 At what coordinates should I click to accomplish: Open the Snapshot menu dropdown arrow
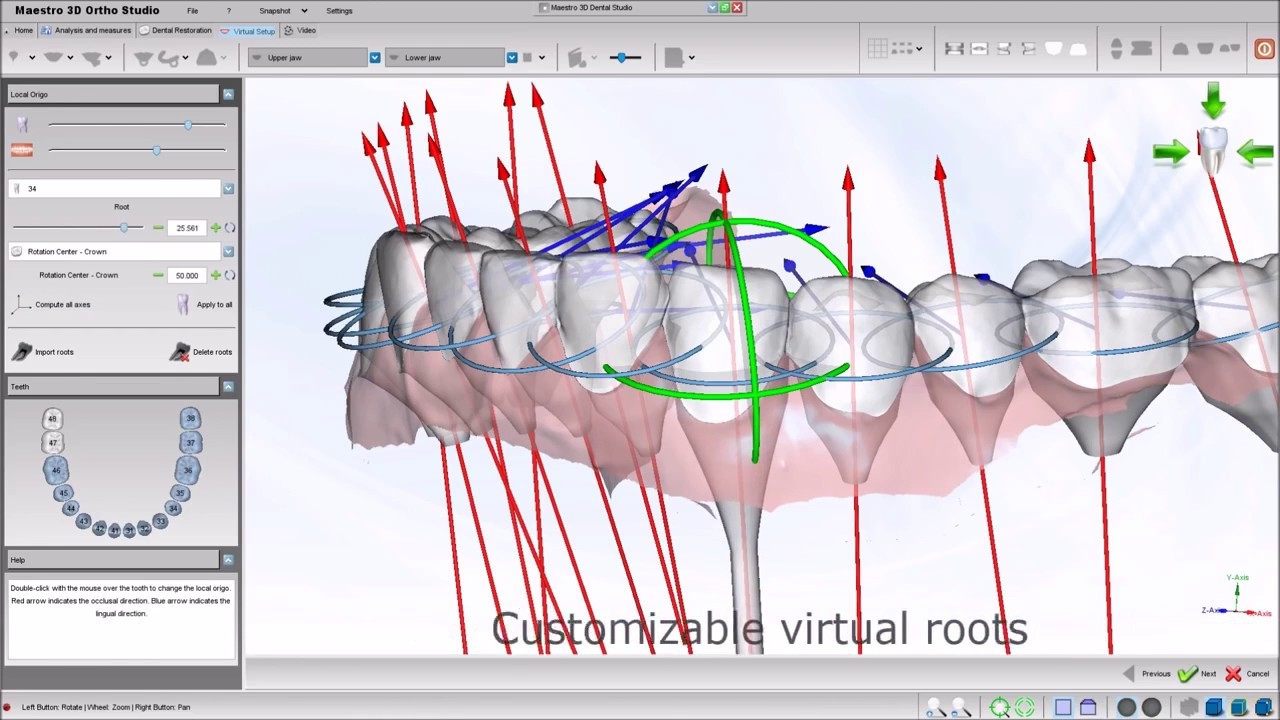pos(304,11)
